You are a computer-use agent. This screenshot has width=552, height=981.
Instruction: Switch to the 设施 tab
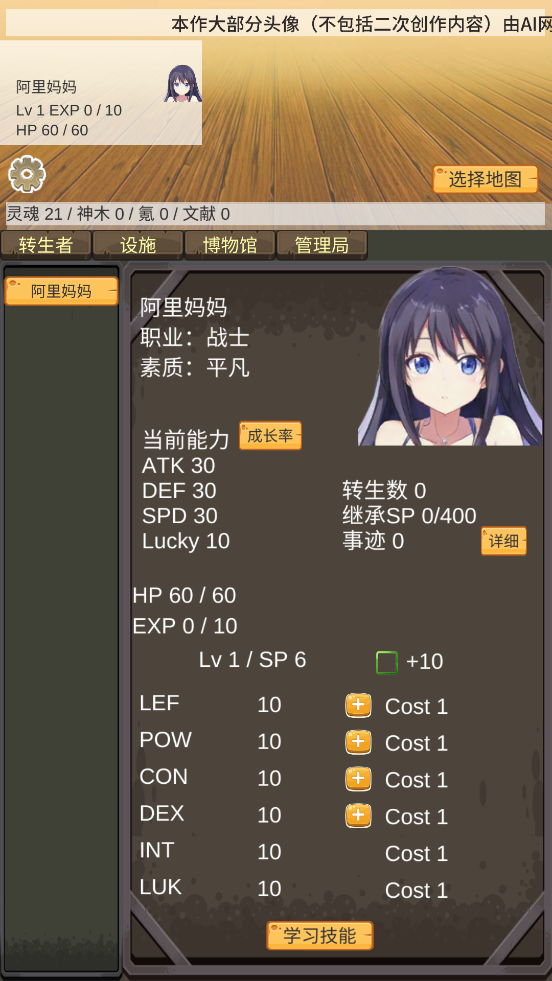(x=138, y=245)
